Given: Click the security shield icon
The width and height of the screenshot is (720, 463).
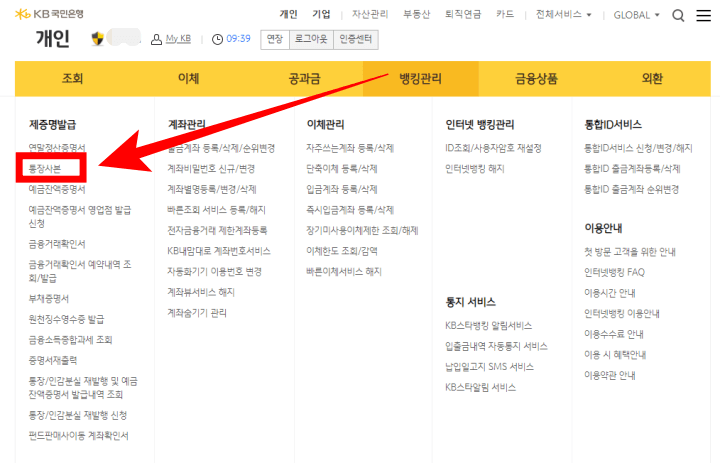Looking at the screenshot, I should coord(97,39).
